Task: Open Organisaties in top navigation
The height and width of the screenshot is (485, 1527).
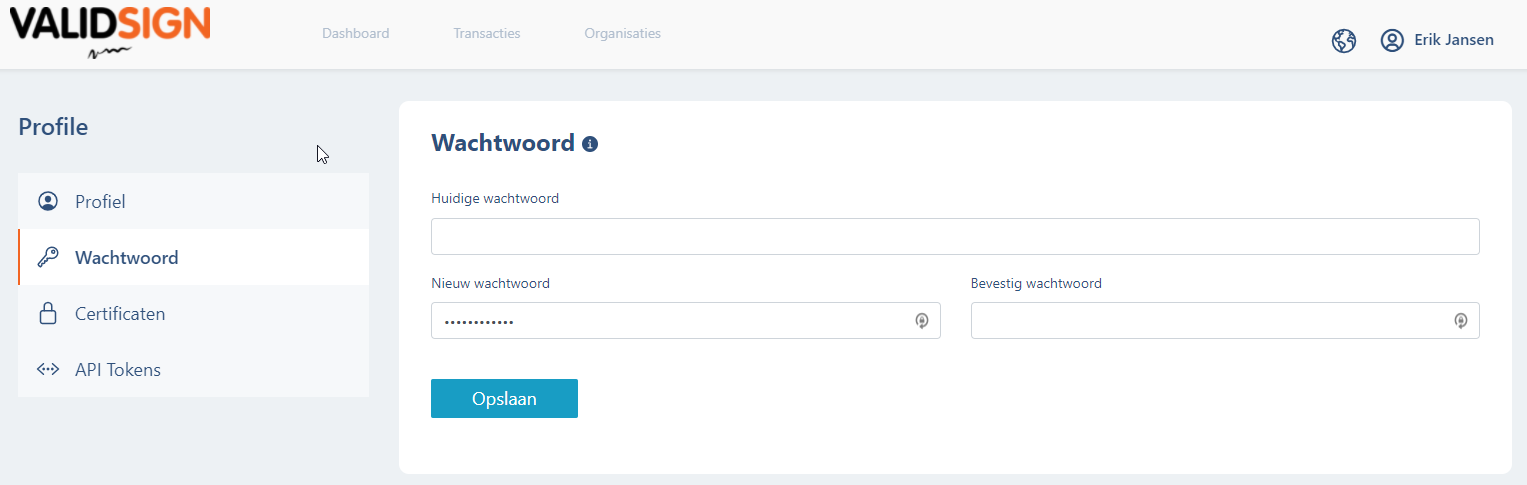Action: click(623, 33)
